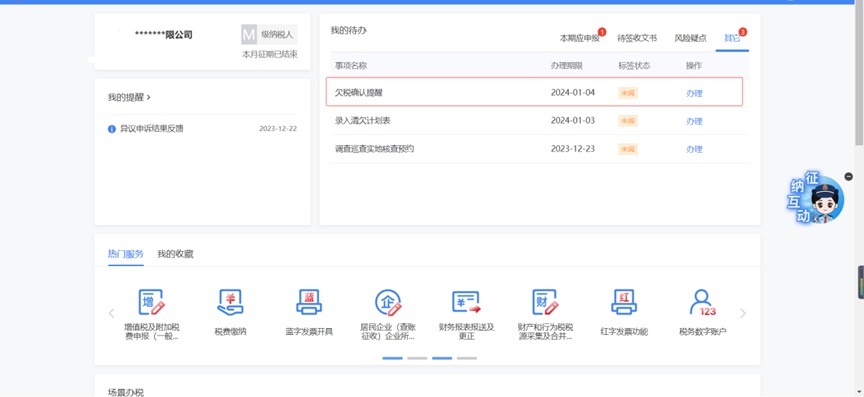Click the 场景办税 section heading

click(x=126, y=393)
